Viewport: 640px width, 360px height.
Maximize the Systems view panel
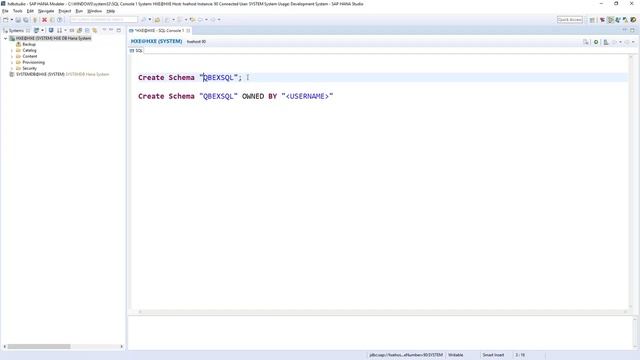119,30
